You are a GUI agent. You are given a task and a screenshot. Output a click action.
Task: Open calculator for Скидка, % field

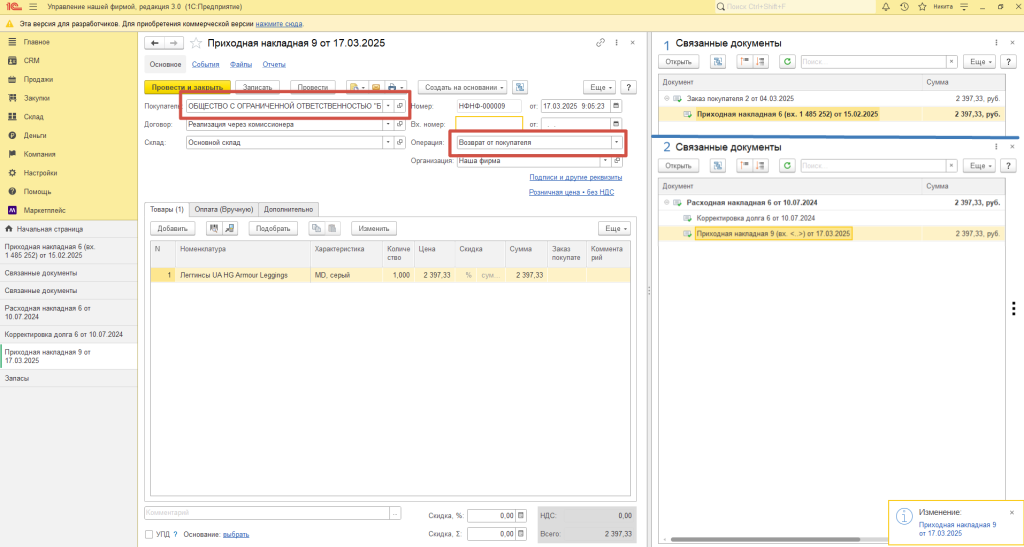pos(521,516)
